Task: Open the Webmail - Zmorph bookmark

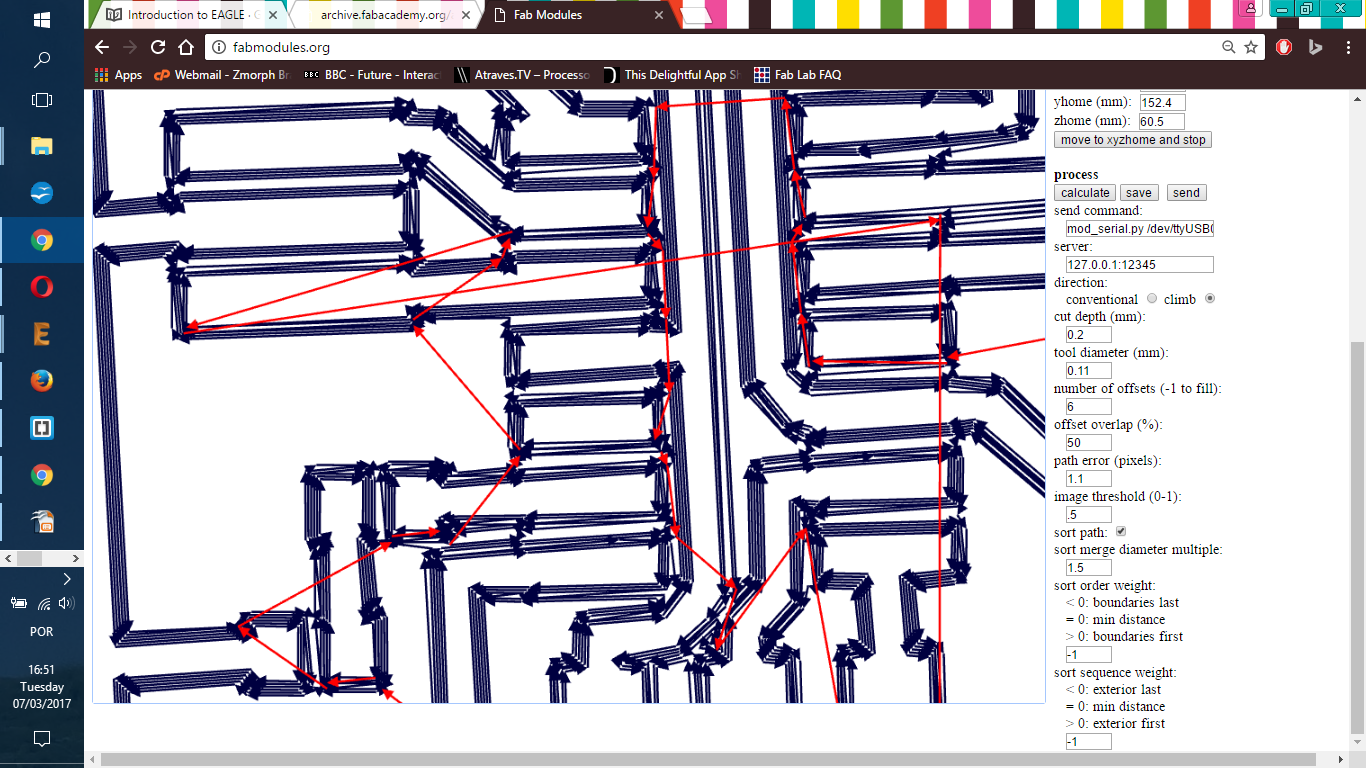Action: [x=223, y=75]
